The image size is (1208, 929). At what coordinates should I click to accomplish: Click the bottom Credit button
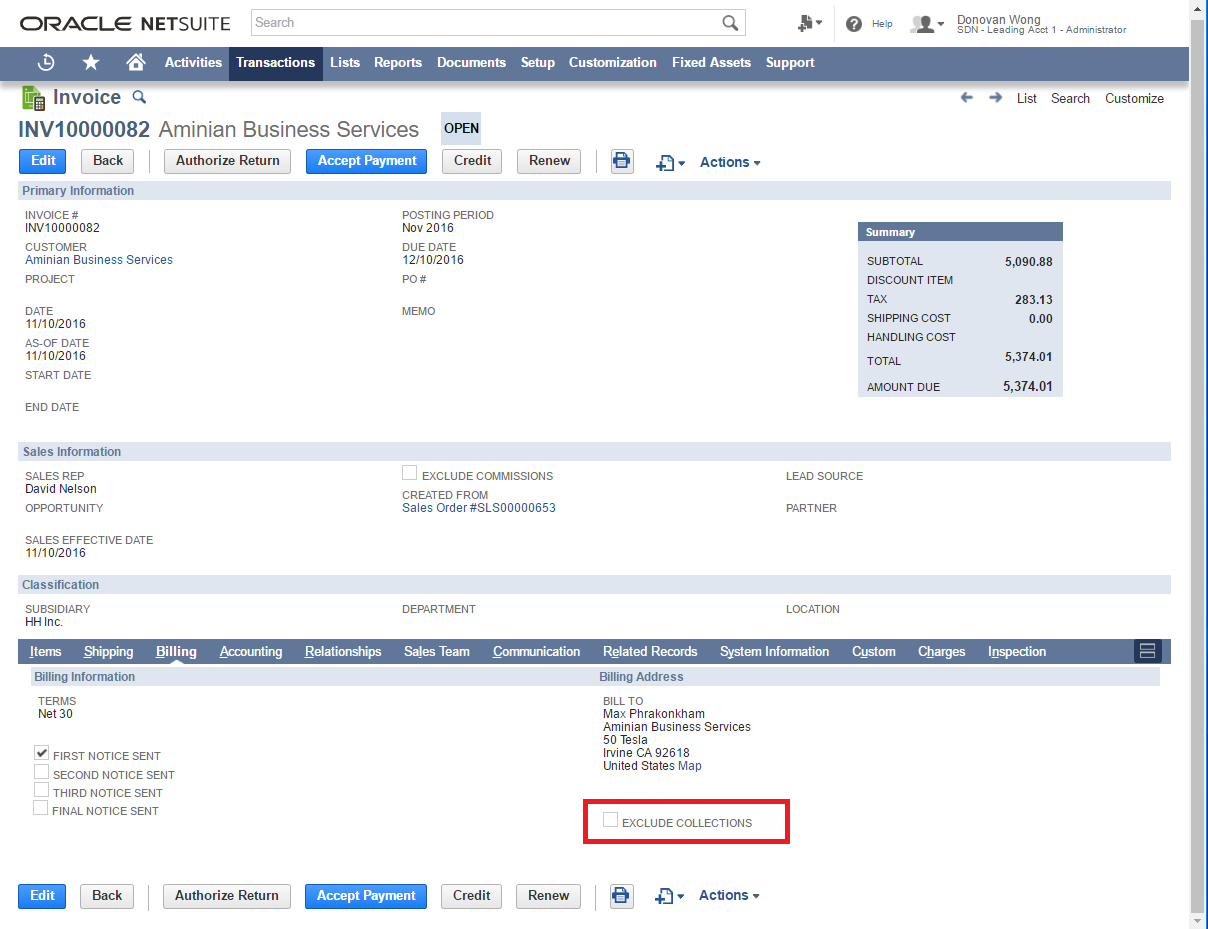[x=471, y=896]
